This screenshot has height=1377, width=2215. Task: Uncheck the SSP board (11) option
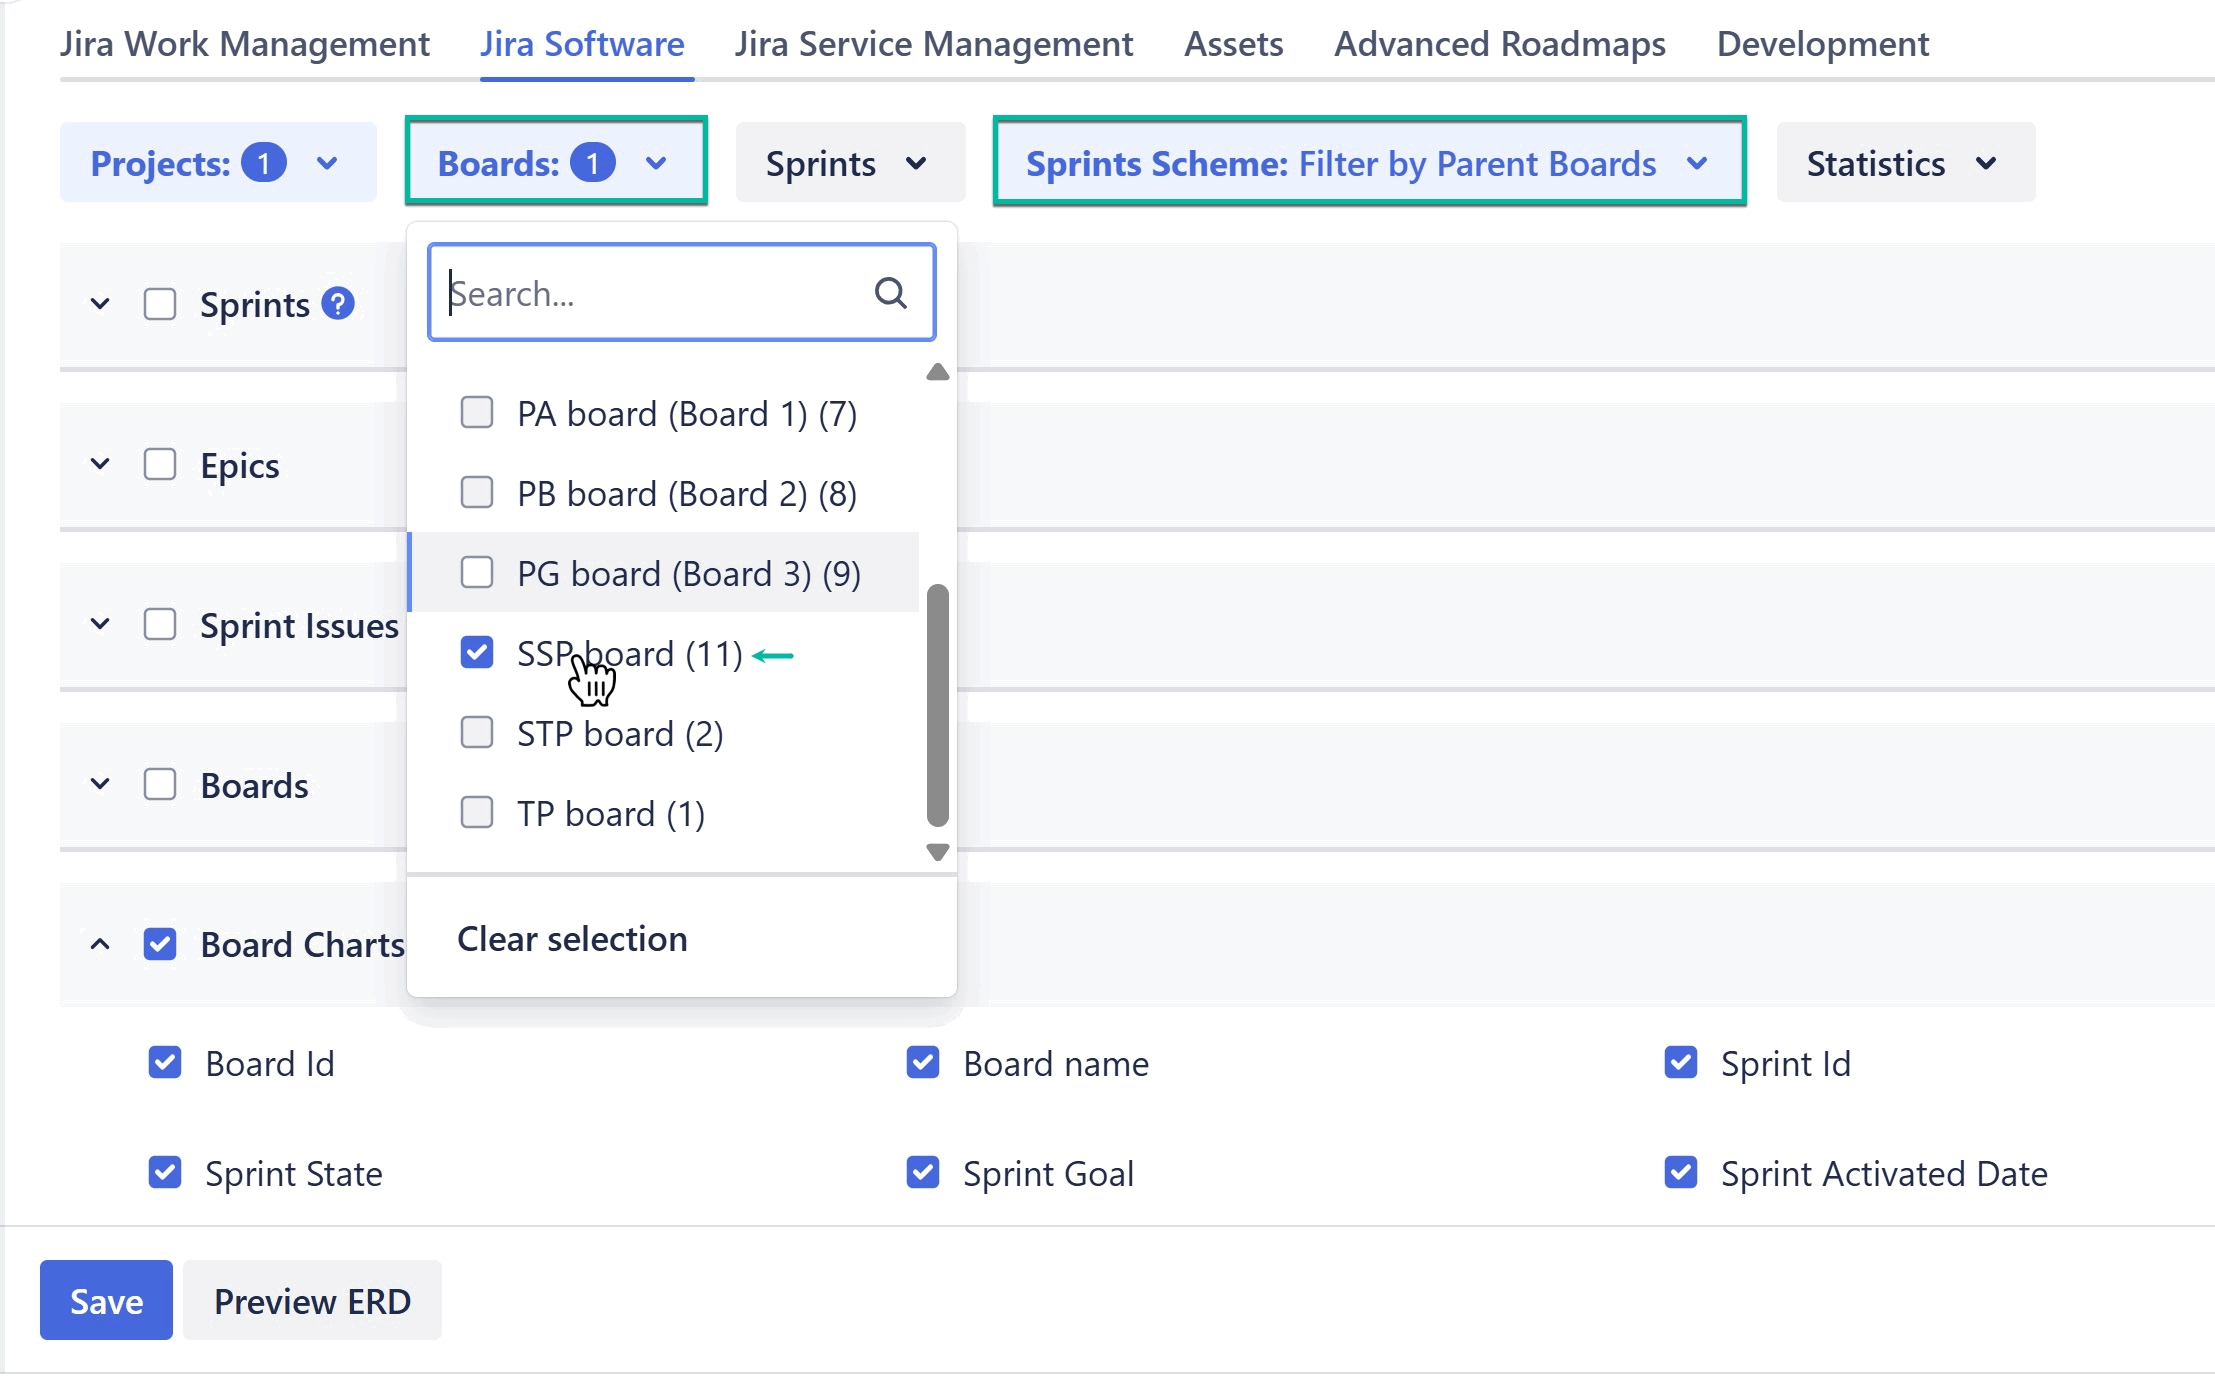477,652
